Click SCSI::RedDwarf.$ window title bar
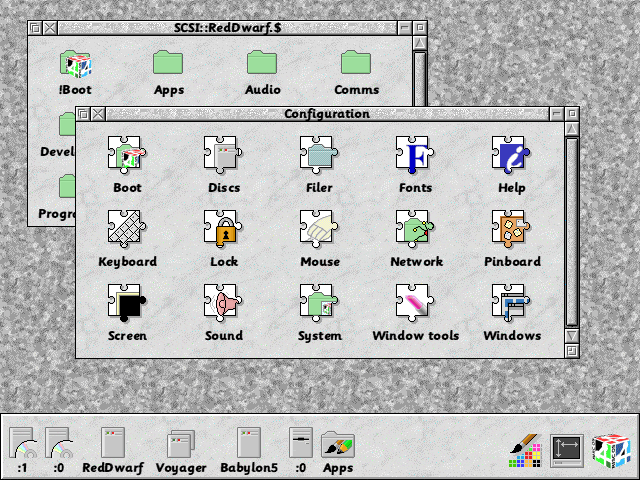Viewport: 640px width, 480px height. point(228,28)
